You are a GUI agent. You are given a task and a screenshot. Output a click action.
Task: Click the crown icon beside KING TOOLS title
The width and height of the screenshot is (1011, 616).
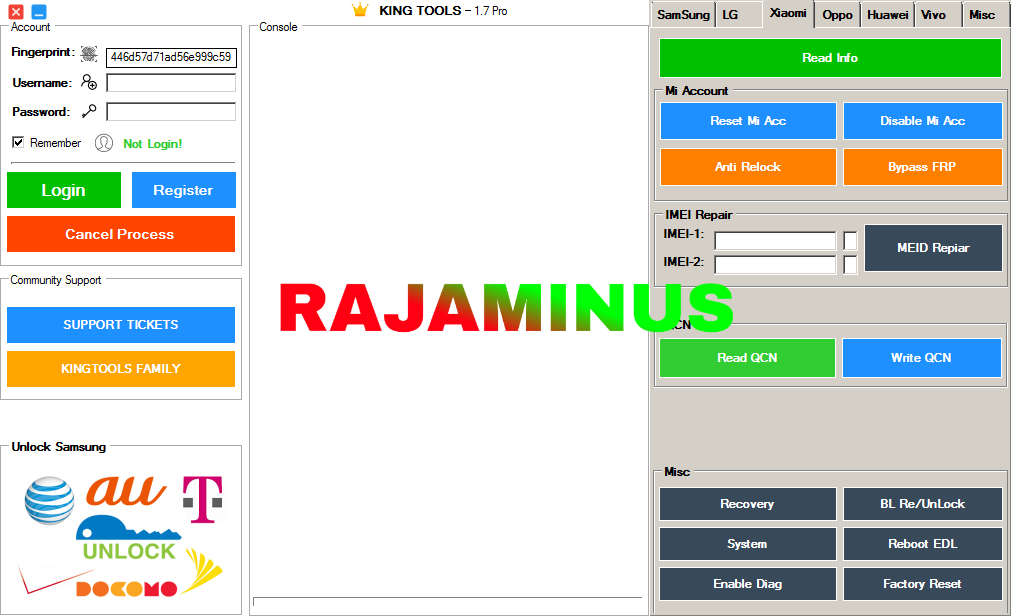(x=360, y=10)
